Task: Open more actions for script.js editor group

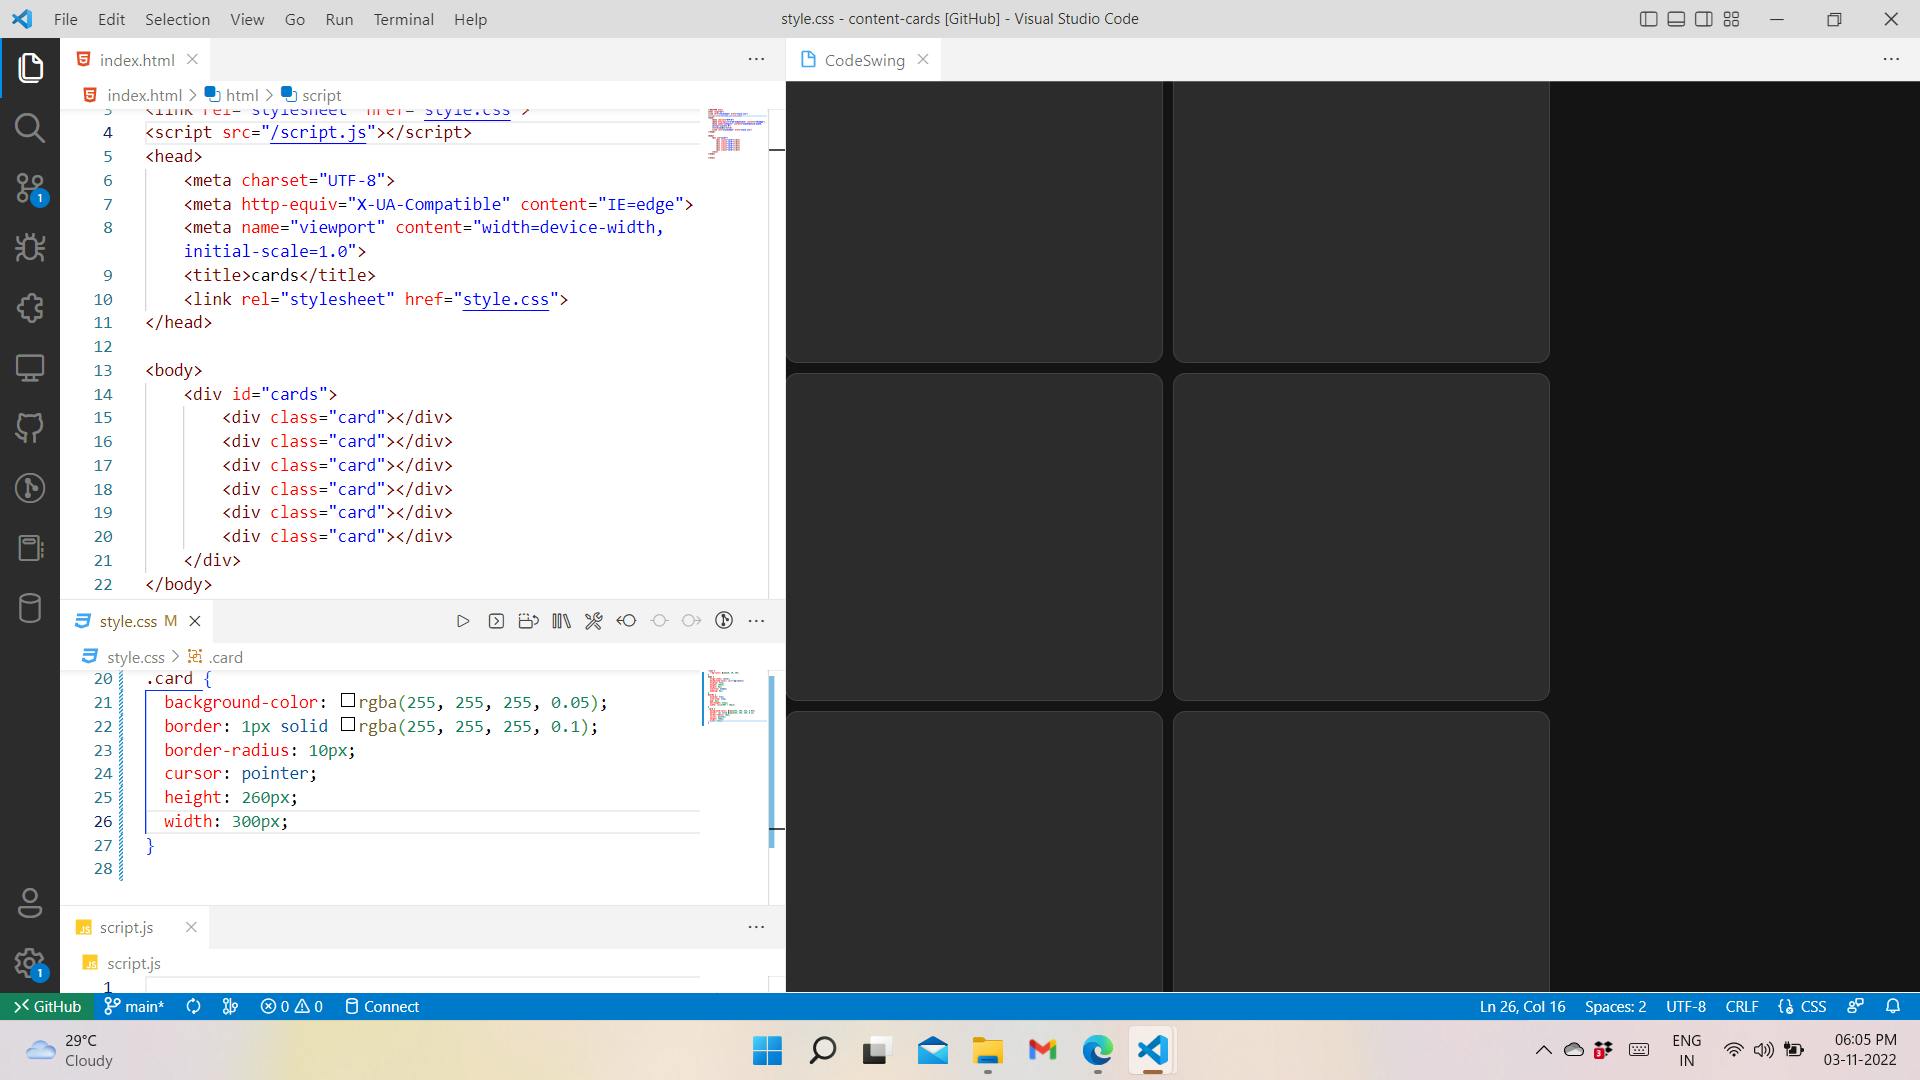Action: click(x=757, y=927)
